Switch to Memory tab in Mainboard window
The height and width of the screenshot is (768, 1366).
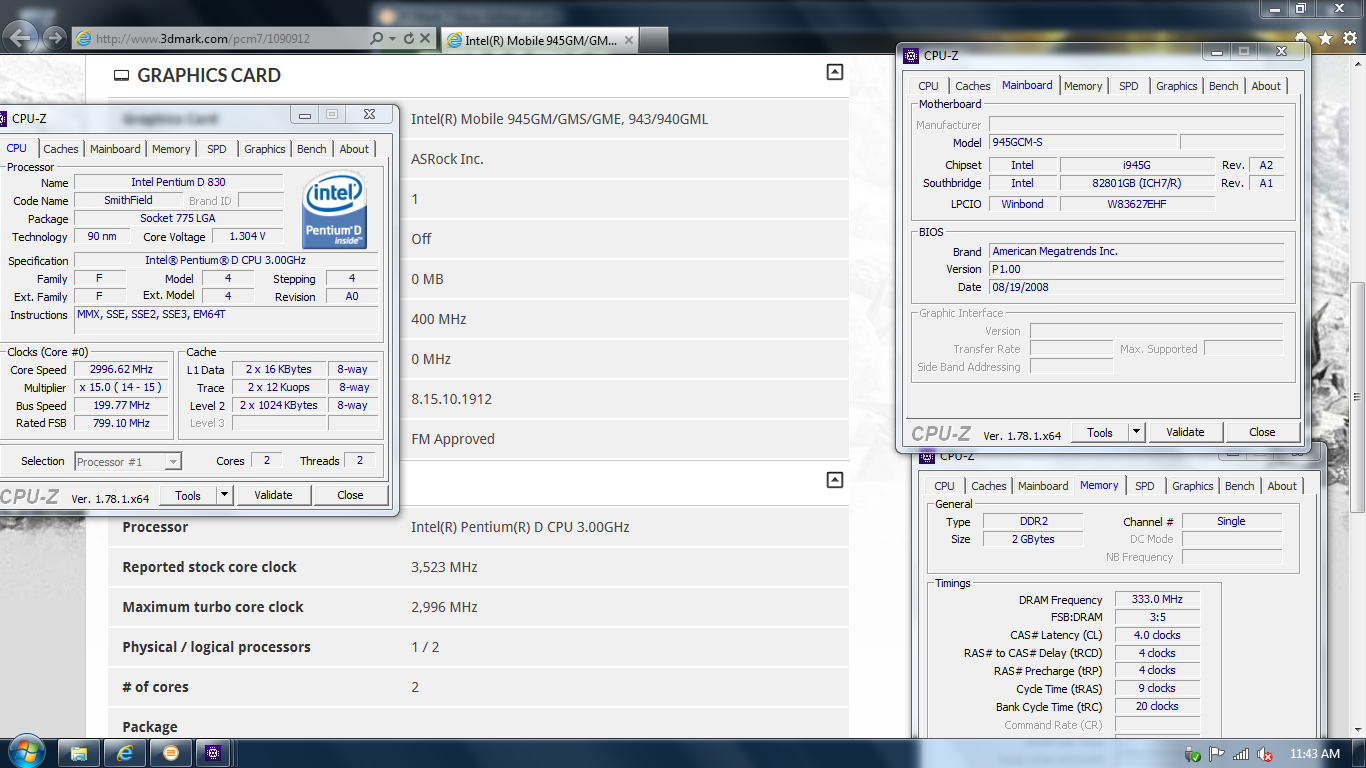pos(1083,86)
